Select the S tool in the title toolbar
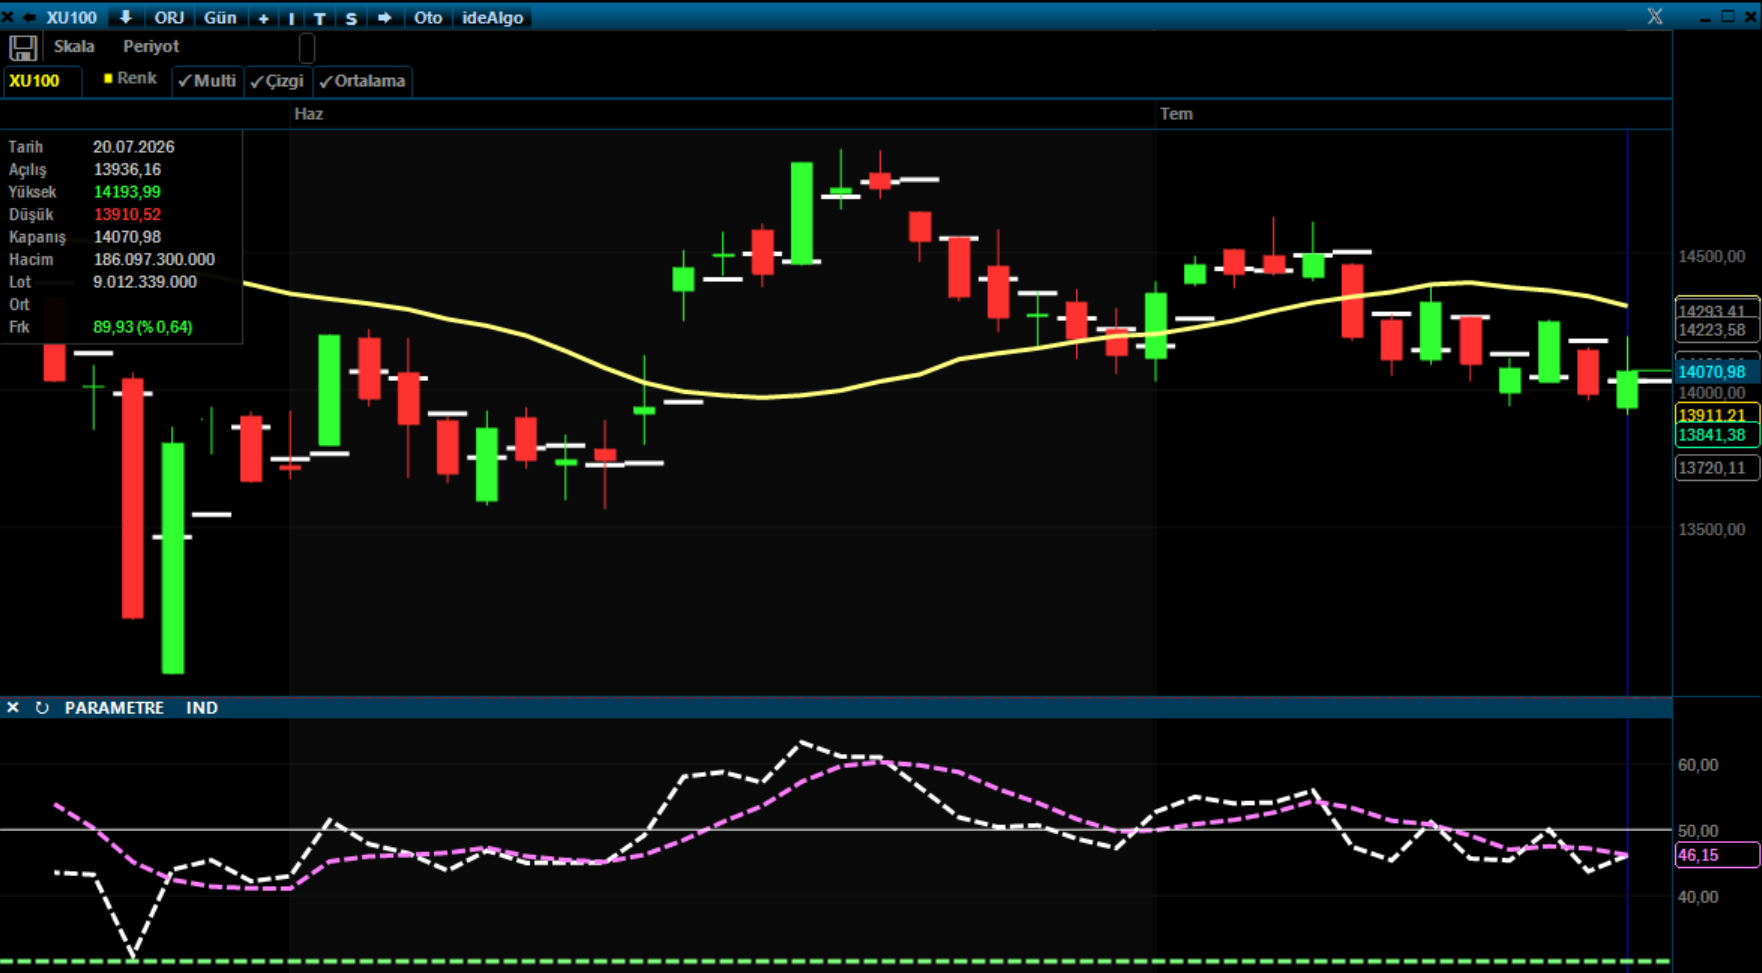The image size is (1762, 973). (351, 18)
